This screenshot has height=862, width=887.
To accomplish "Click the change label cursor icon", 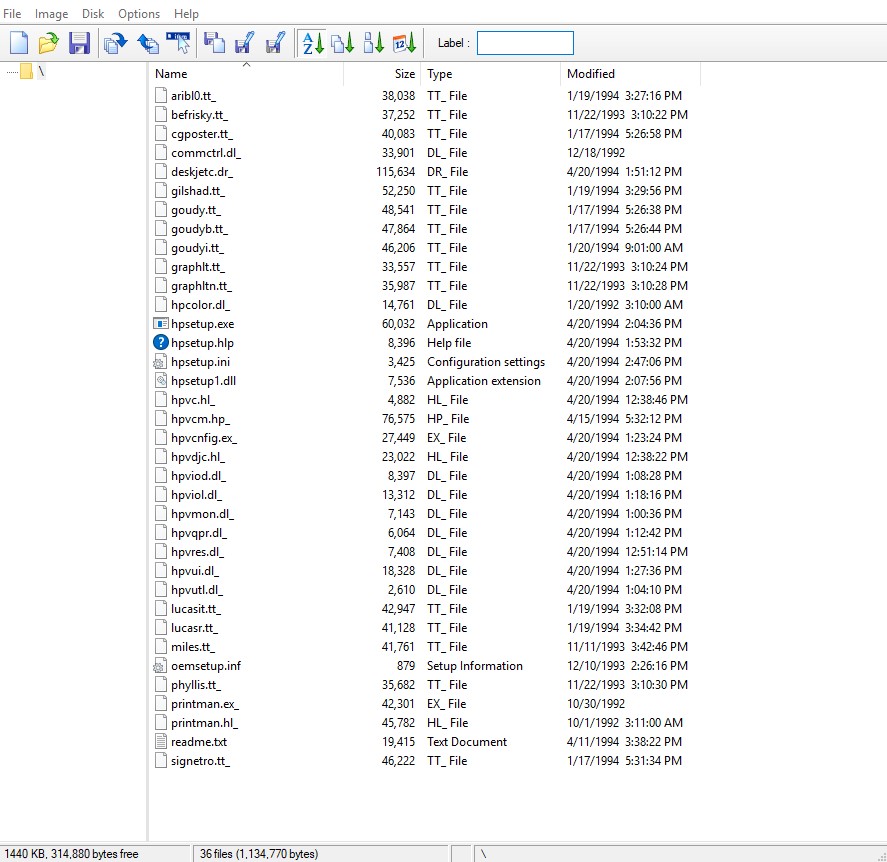I will 178,43.
